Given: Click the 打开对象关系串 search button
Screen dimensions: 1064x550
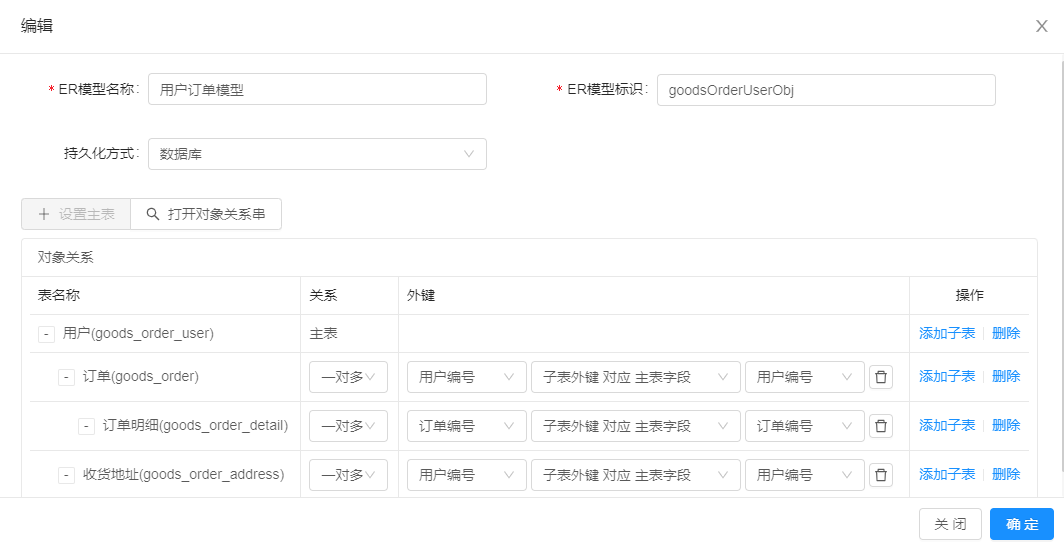Looking at the screenshot, I should [x=206, y=214].
